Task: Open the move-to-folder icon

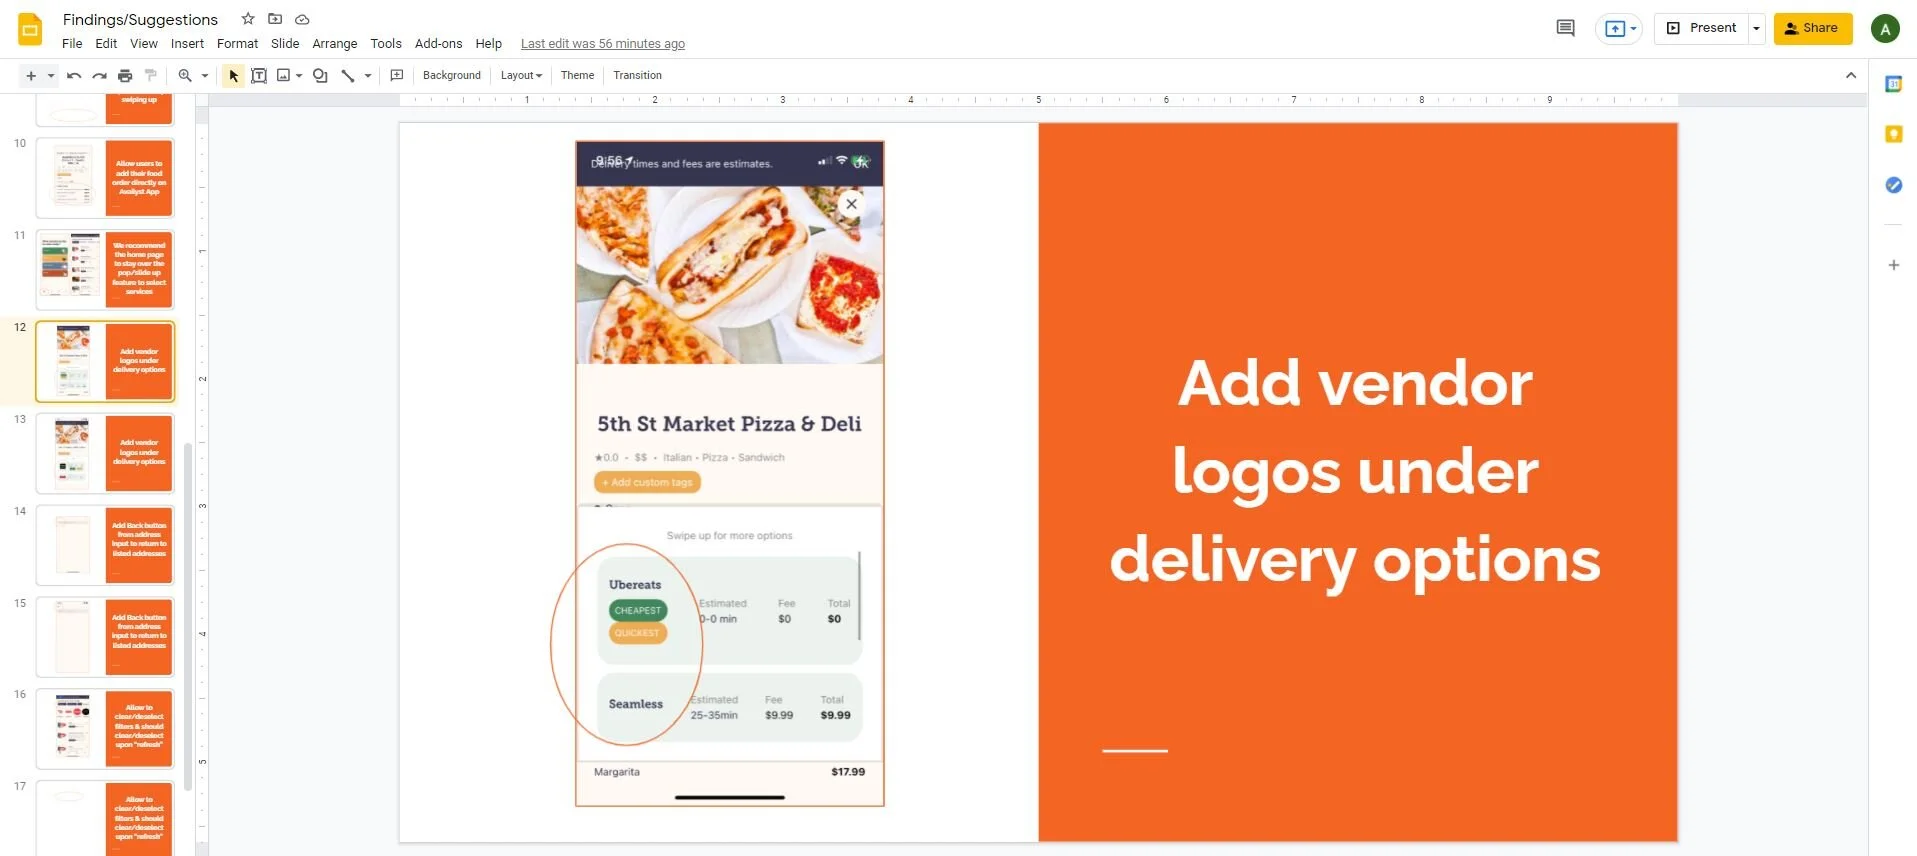Action: 275,19
